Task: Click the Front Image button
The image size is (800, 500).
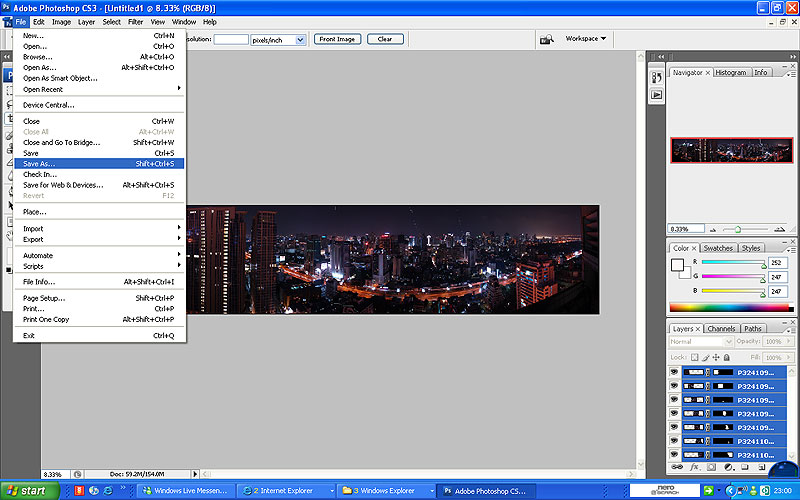Action: pyautogui.click(x=337, y=39)
